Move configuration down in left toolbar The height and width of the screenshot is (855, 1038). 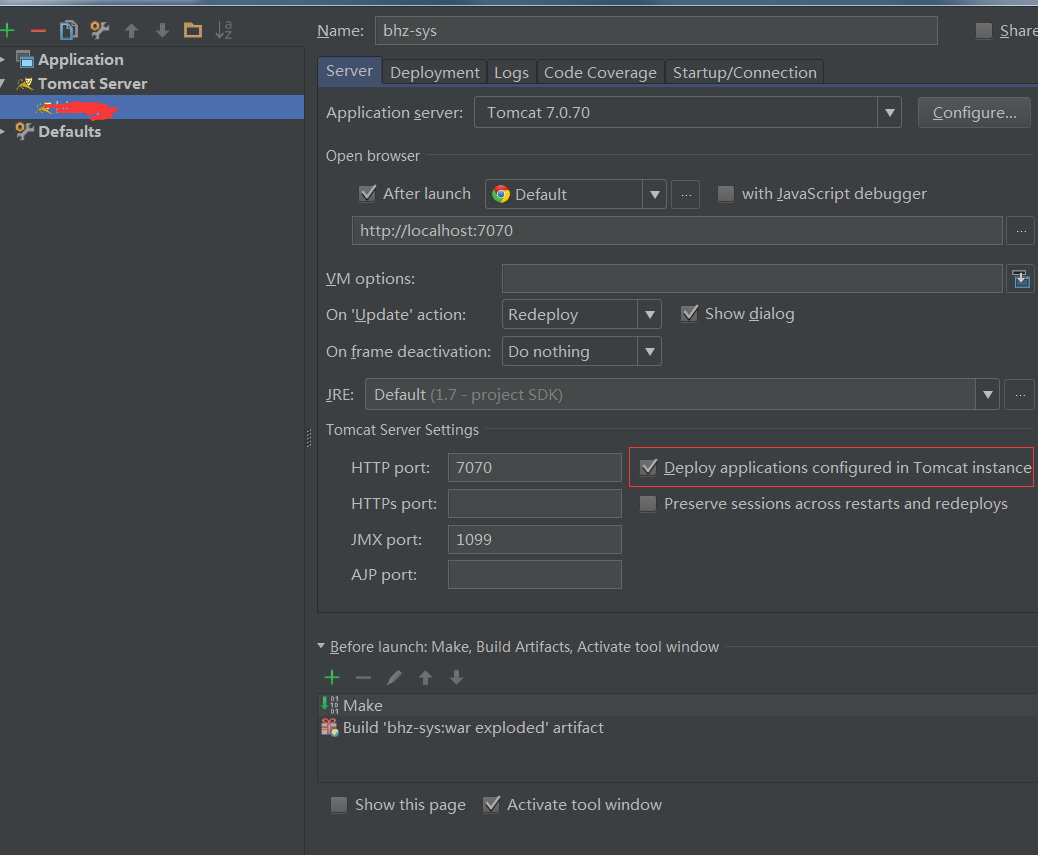click(x=162, y=30)
